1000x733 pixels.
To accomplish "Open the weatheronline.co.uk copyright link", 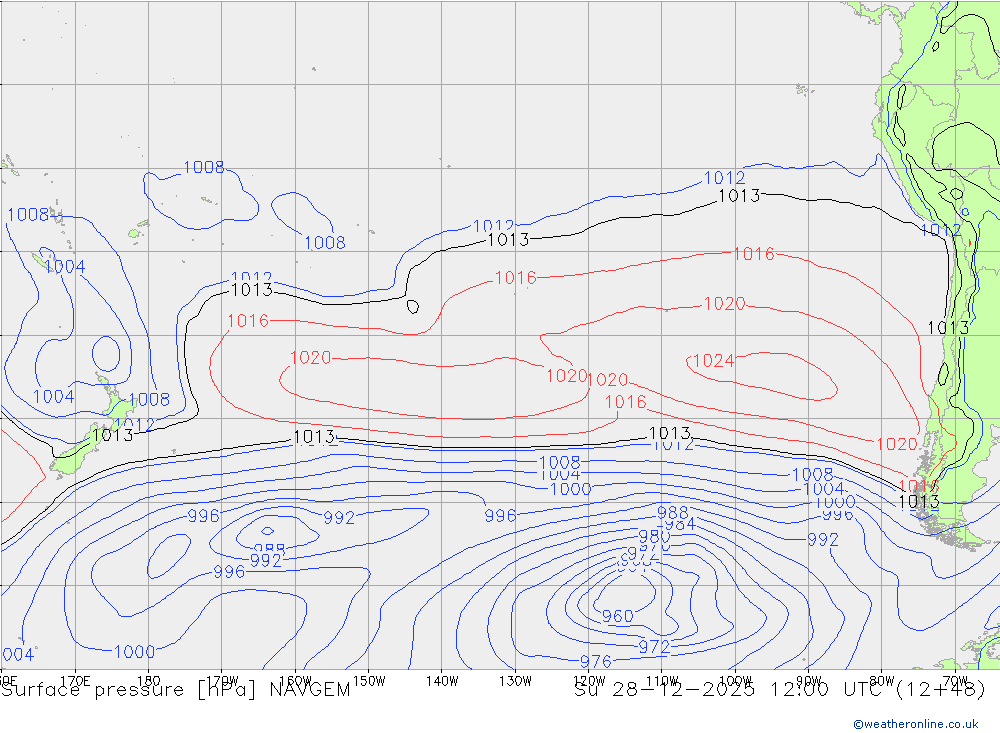I will 916,724.
